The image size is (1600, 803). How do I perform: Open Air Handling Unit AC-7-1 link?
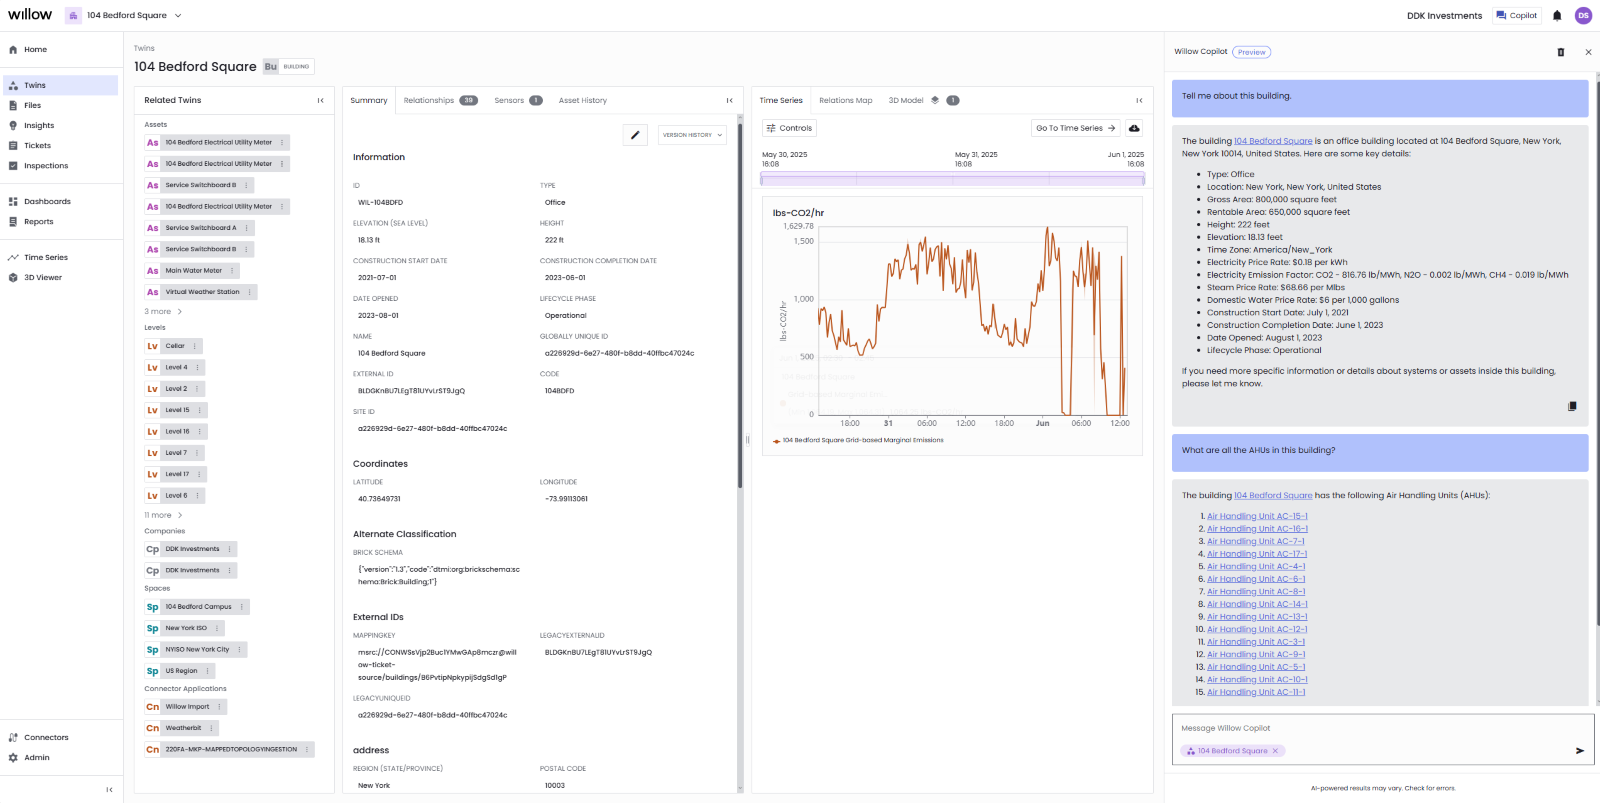(1256, 541)
